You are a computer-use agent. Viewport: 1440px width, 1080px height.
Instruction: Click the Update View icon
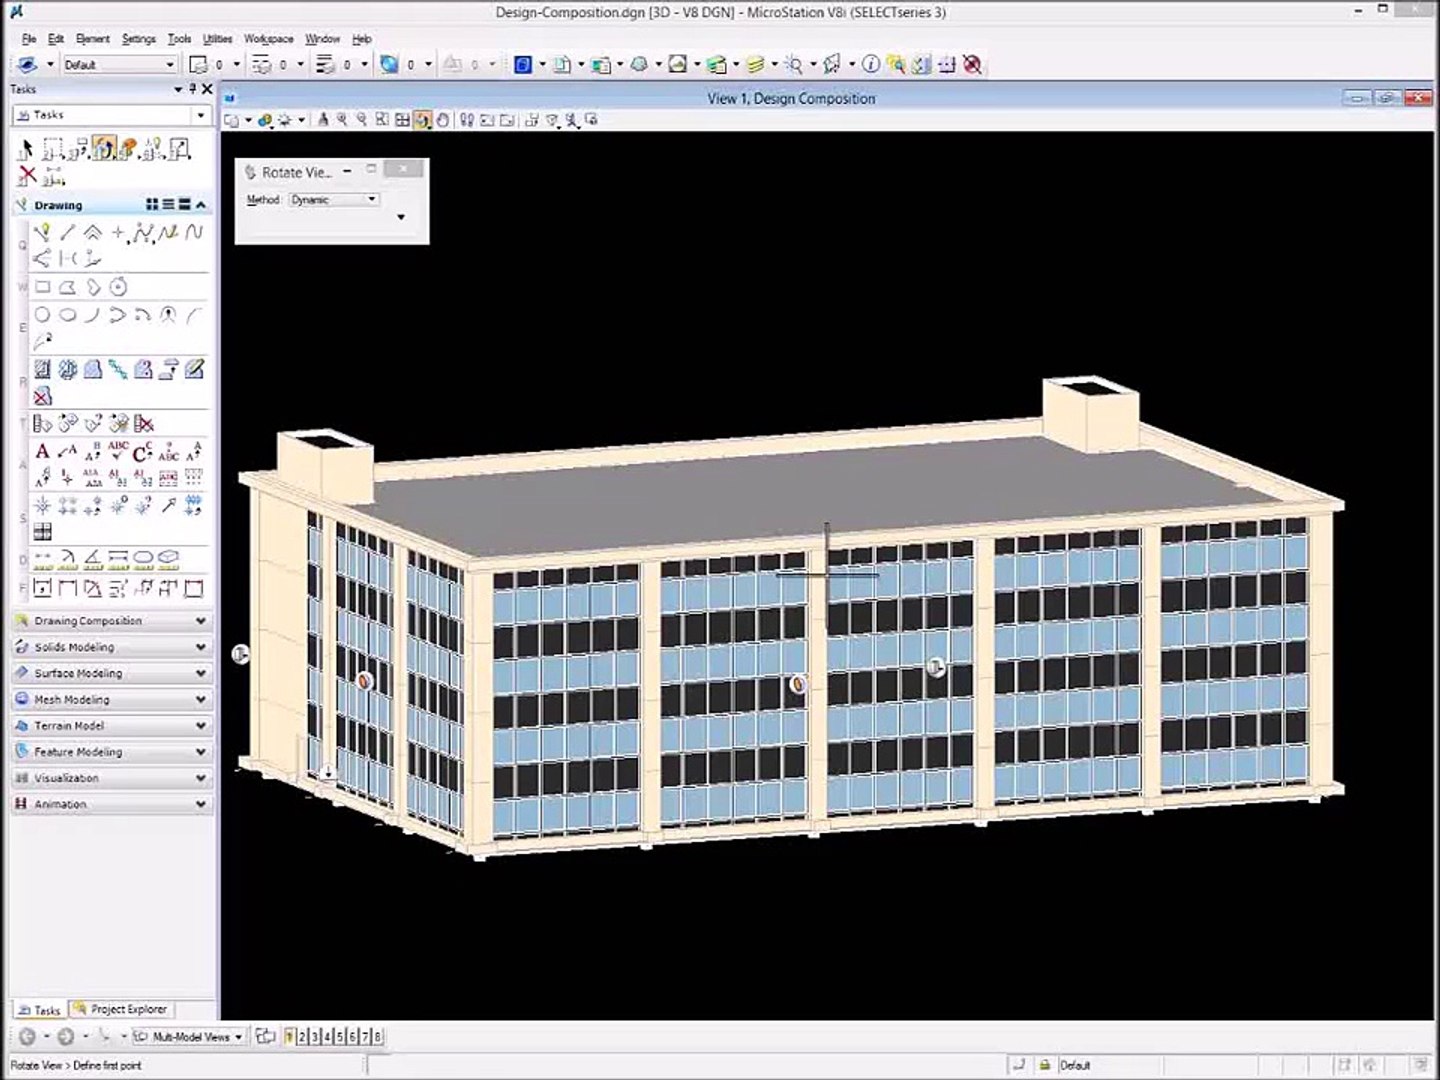[x=322, y=120]
